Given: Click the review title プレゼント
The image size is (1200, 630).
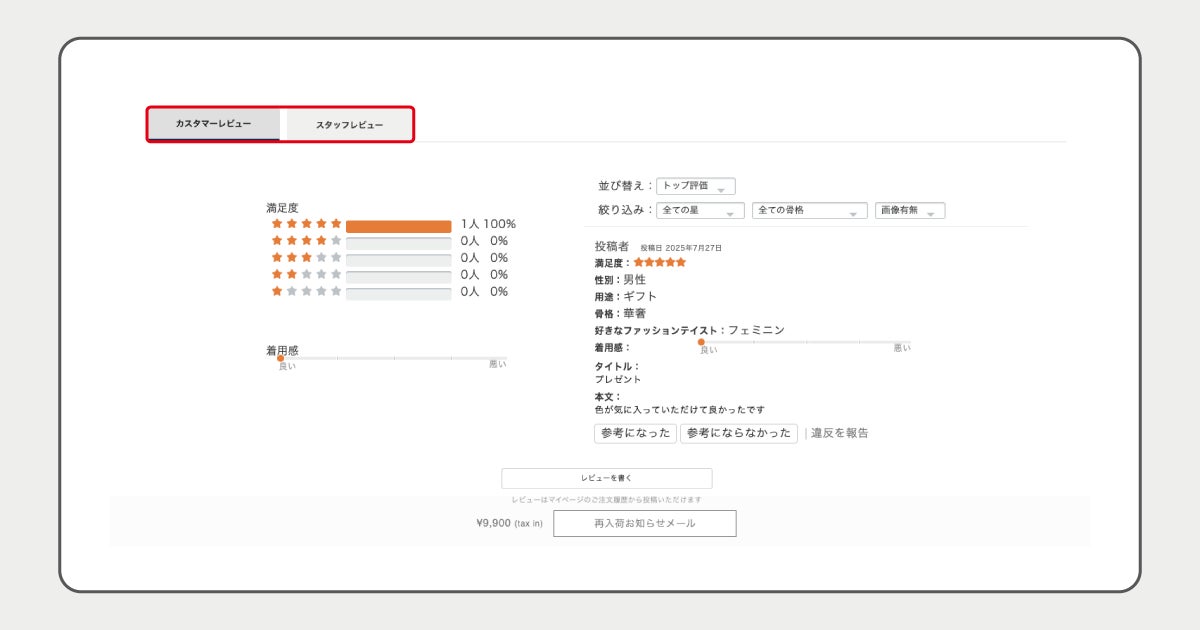Looking at the screenshot, I should [x=618, y=380].
